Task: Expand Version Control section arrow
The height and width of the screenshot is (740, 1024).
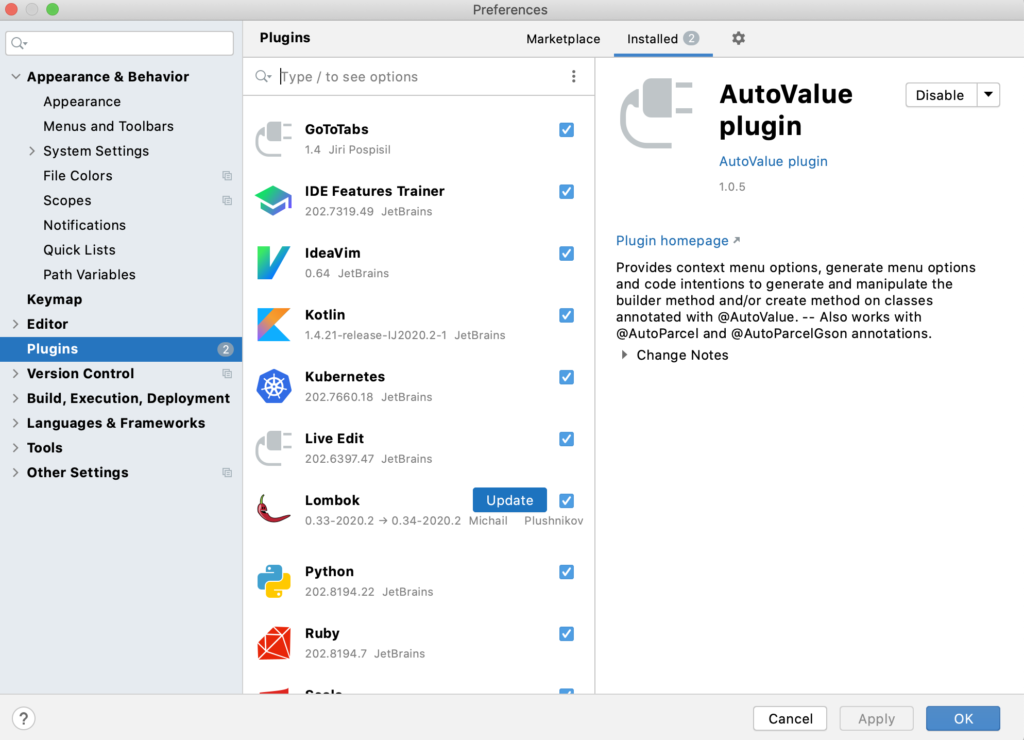Action: [x=16, y=374]
